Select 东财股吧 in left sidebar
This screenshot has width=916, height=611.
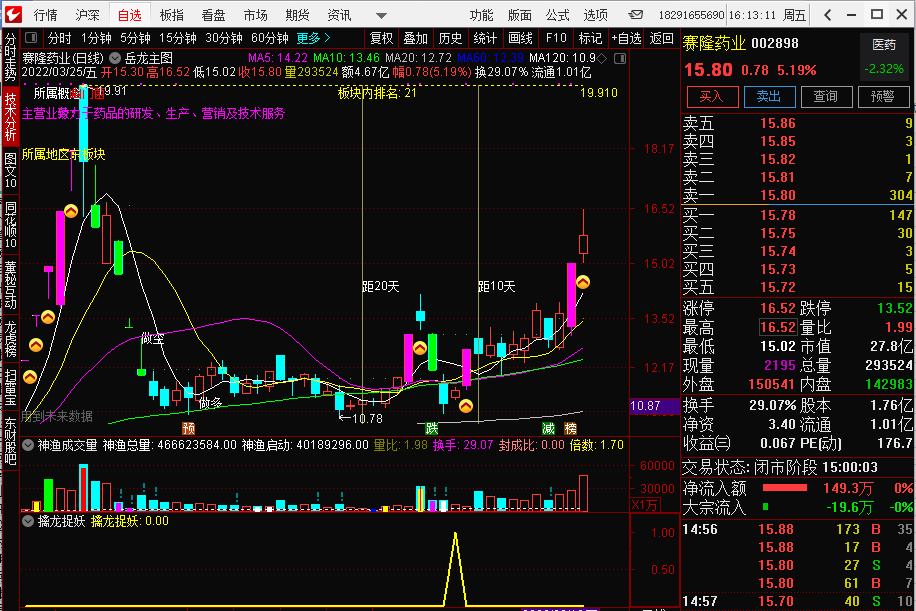point(11,440)
